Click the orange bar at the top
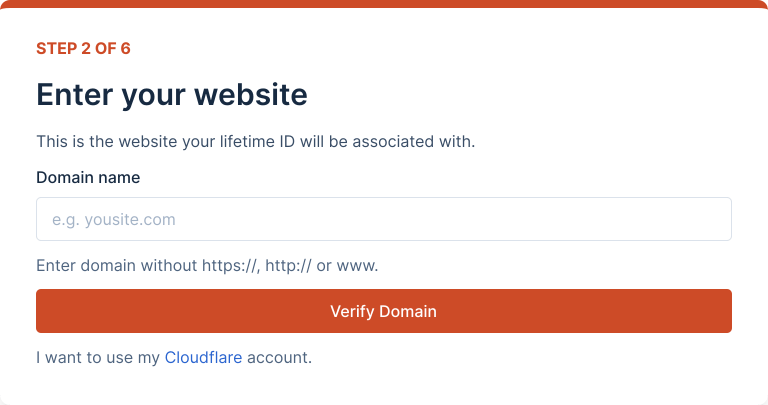 click(384, 3)
